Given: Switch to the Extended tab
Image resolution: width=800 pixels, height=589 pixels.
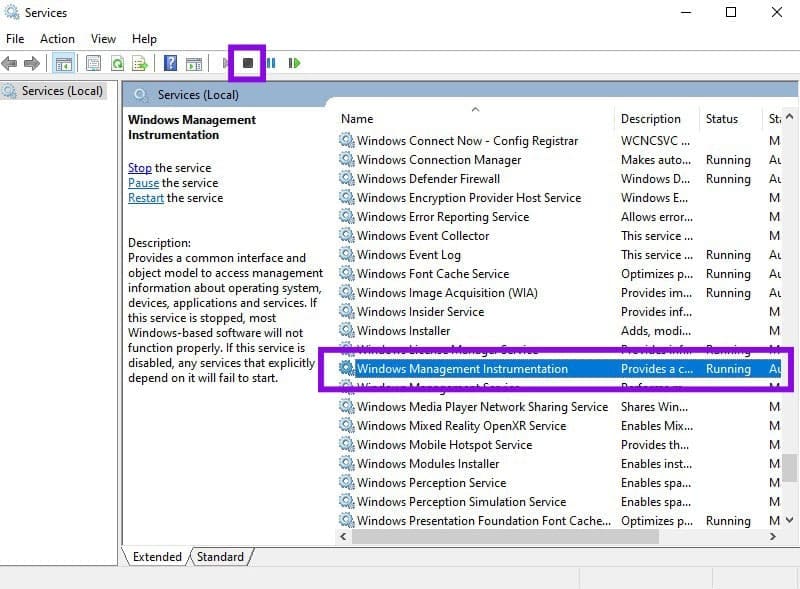Looking at the screenshot, I should (157, 557).
